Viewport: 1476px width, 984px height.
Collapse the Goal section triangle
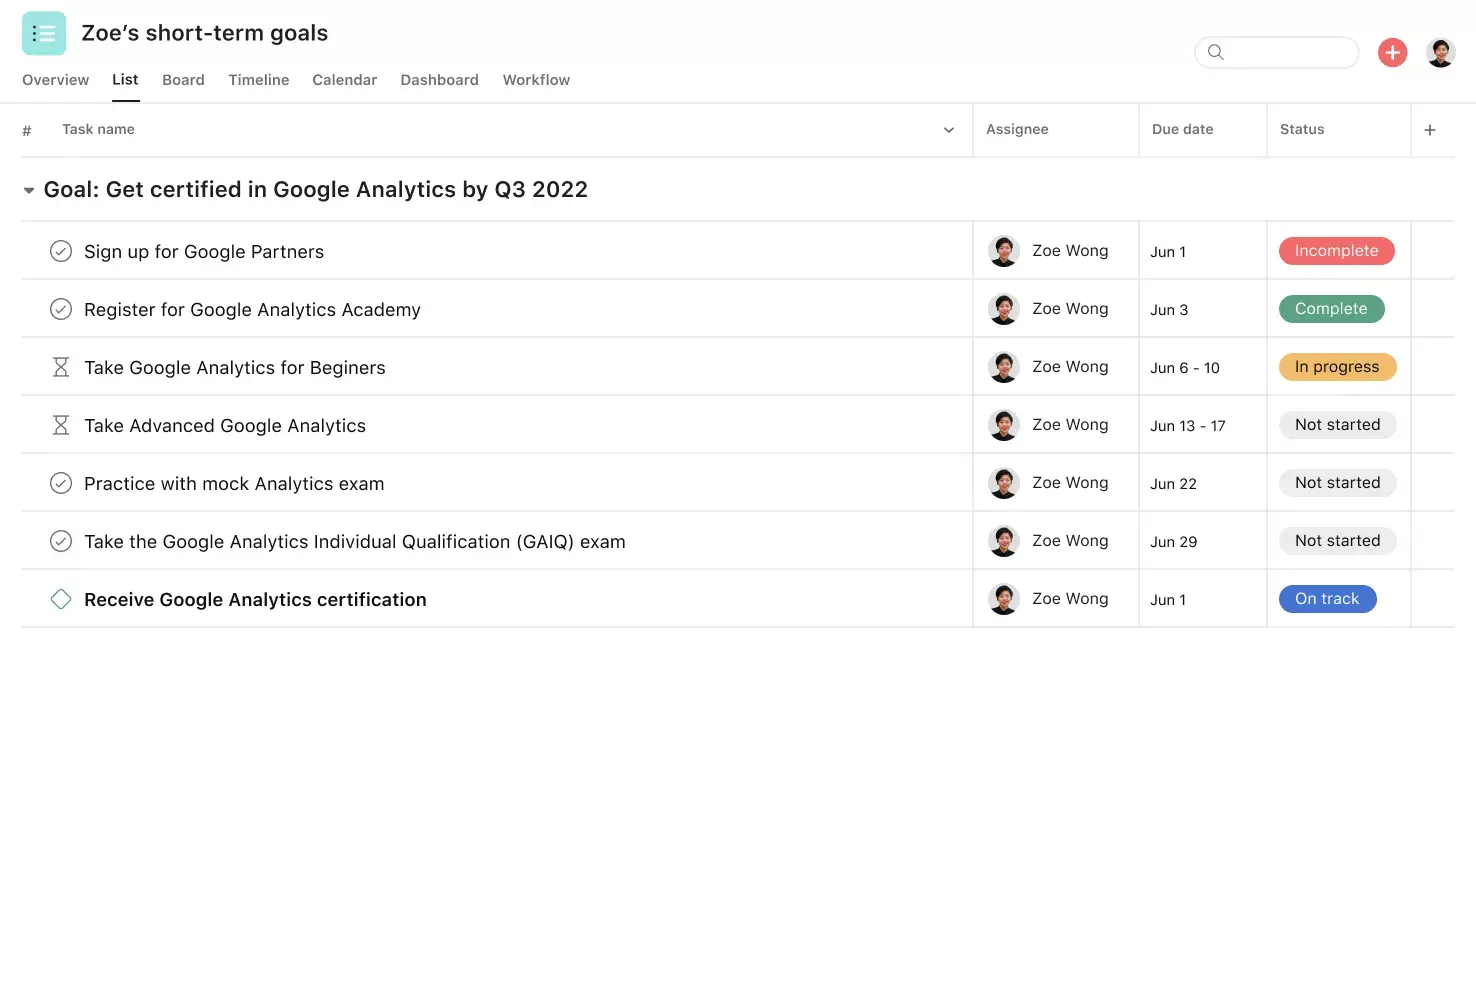29,190
